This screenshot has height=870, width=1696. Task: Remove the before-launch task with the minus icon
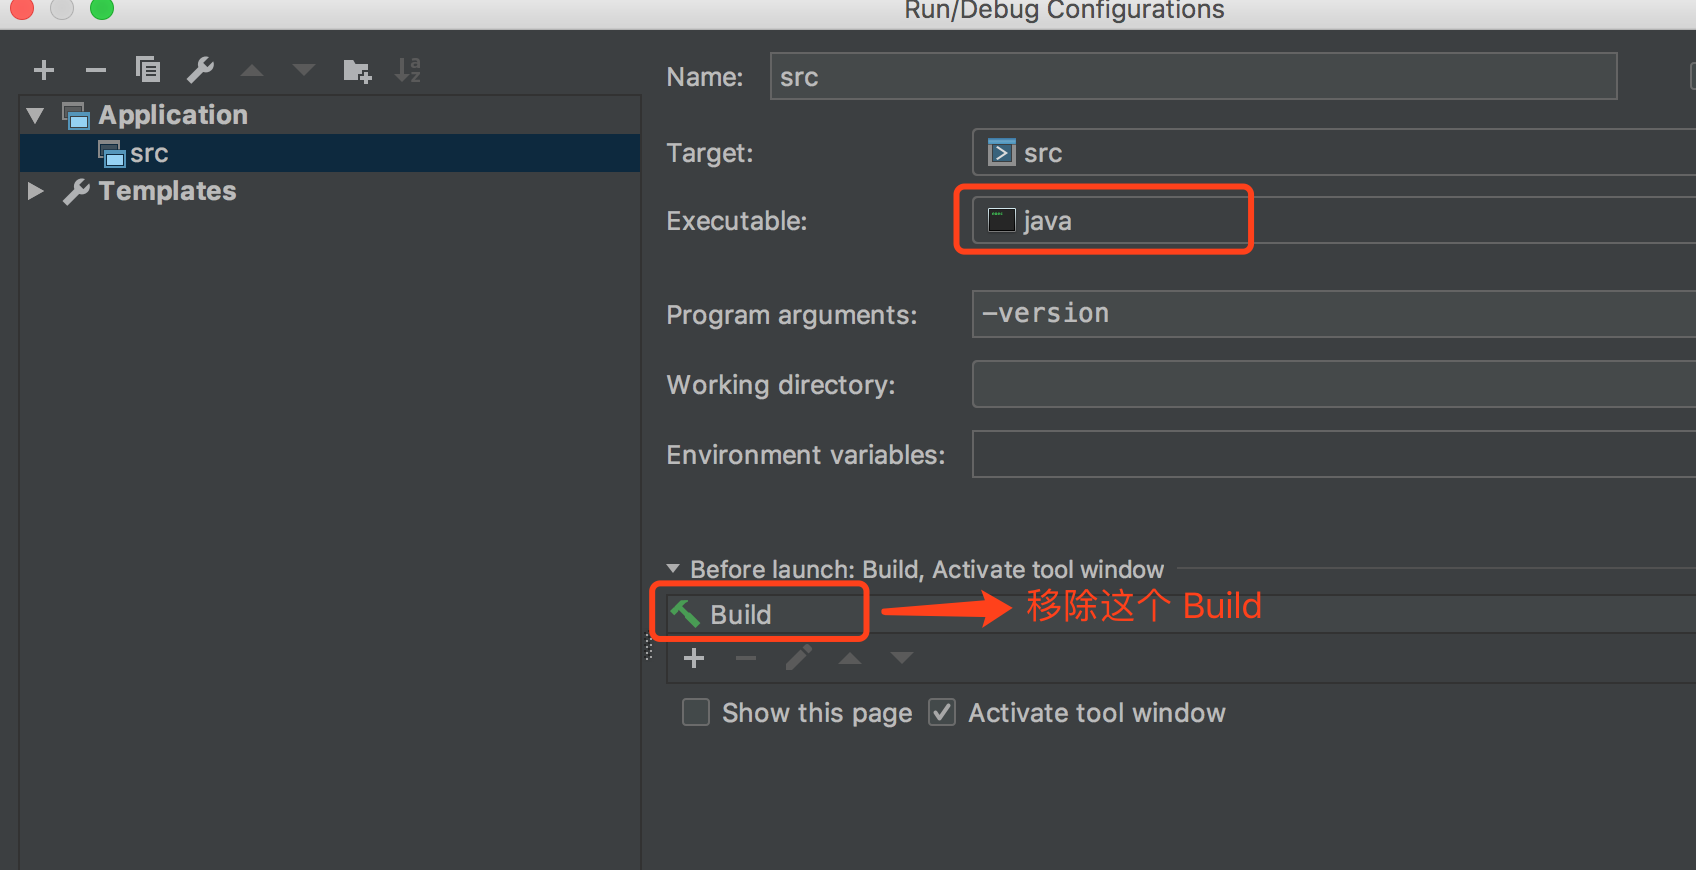tap(746, 658)
